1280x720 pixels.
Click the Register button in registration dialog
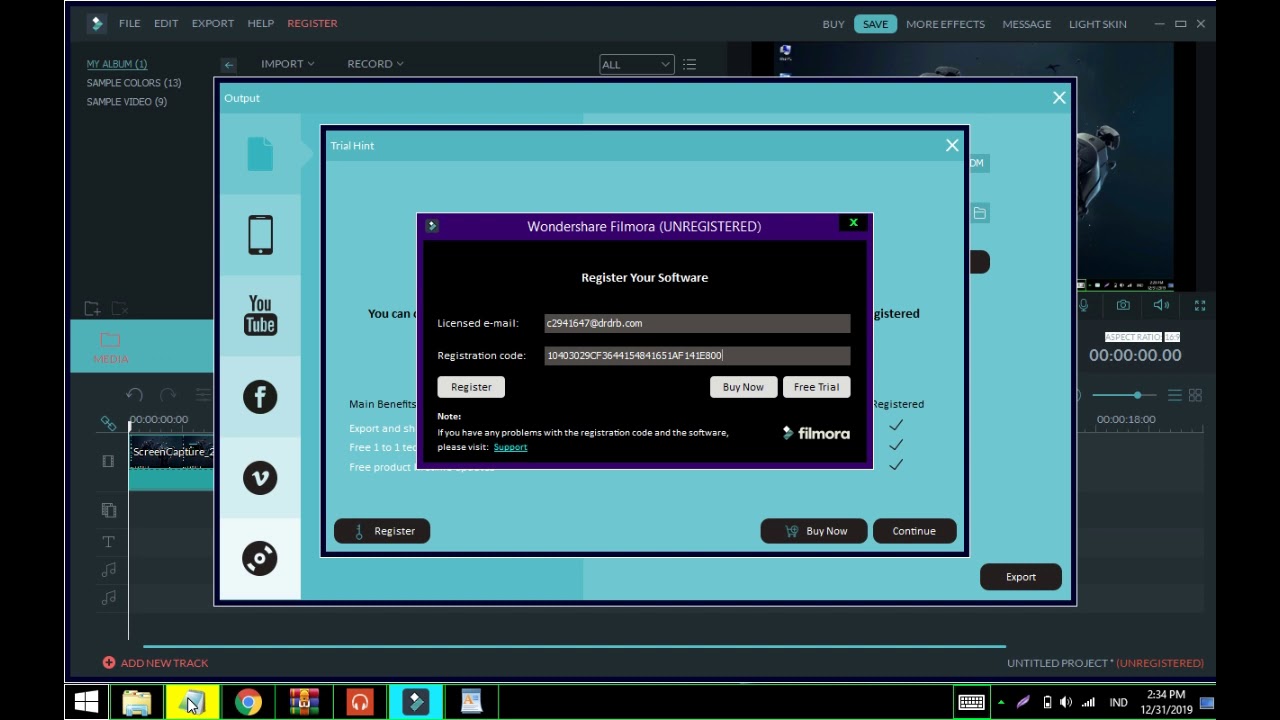(x=471, y=387)
